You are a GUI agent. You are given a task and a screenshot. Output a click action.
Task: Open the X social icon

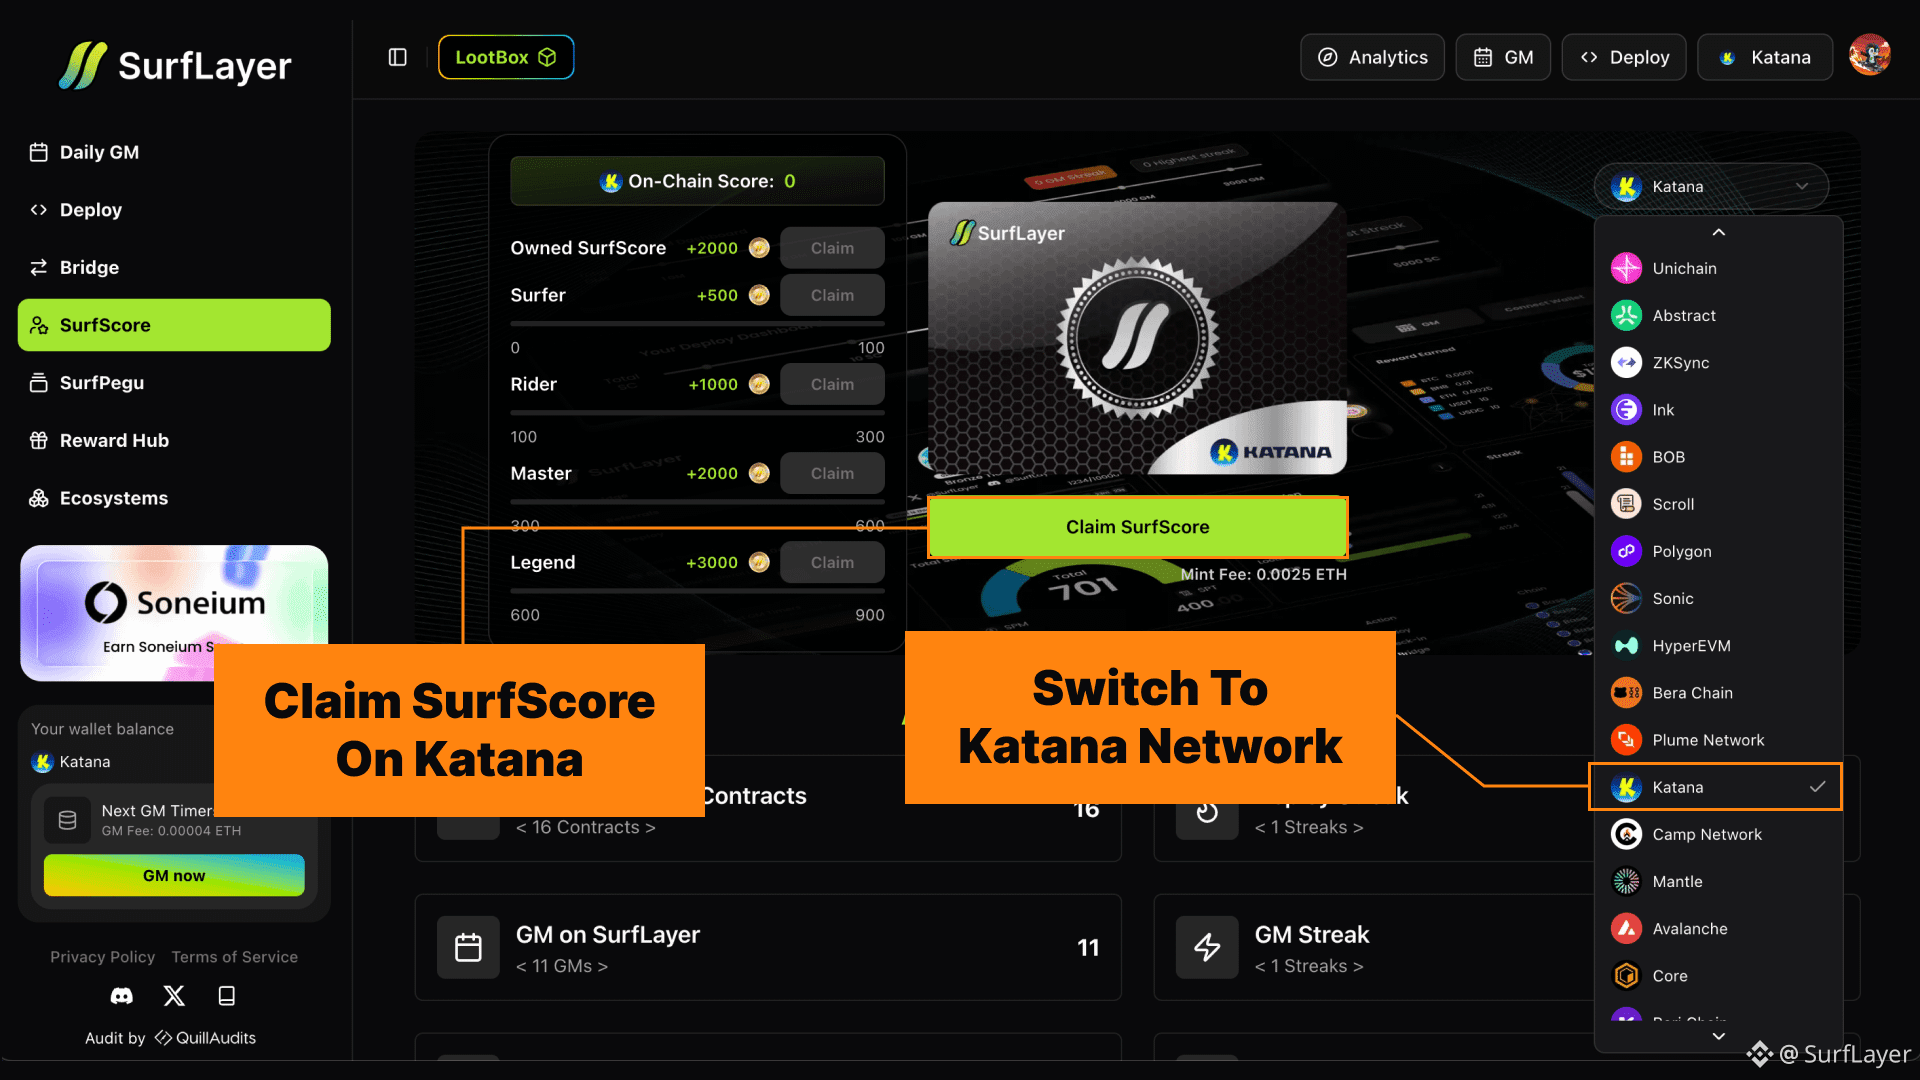pyautogui.click(x=174, y=996)
